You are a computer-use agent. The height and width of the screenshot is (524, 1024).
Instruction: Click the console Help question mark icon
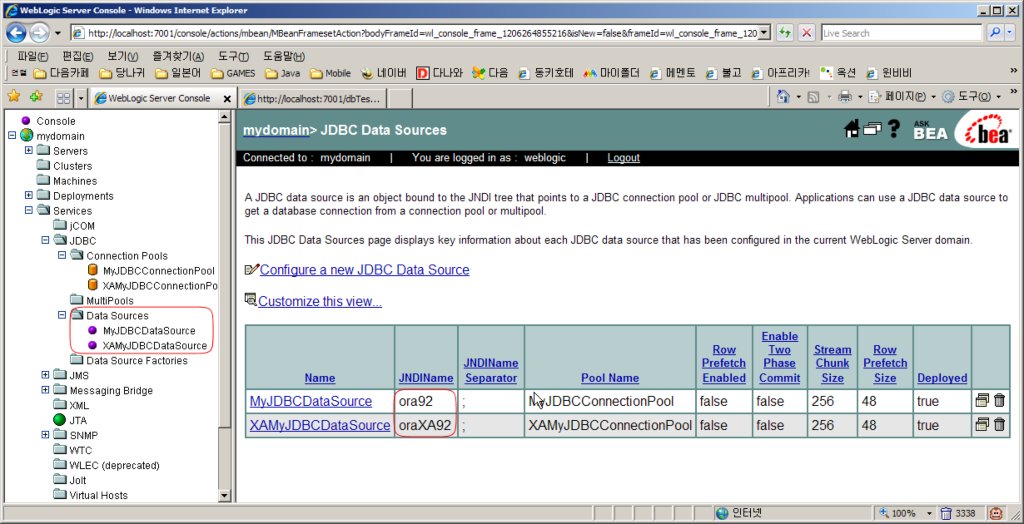pos(893,129)
